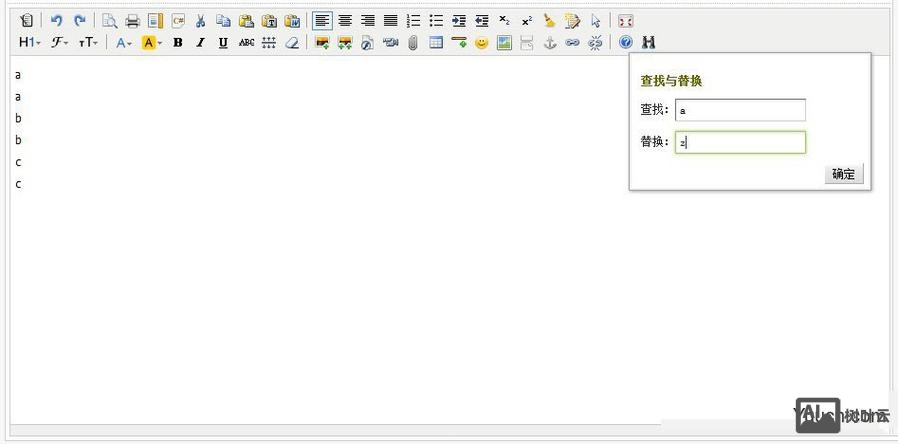Insert a Flash object
This screenshot has height=444, width=898.
368,42
